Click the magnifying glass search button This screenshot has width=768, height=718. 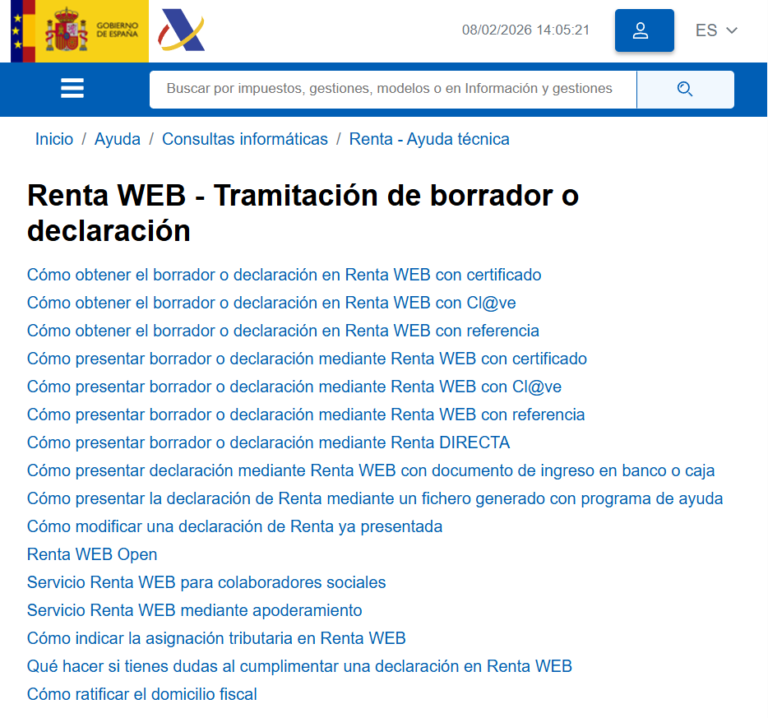[x=685, y=89]
